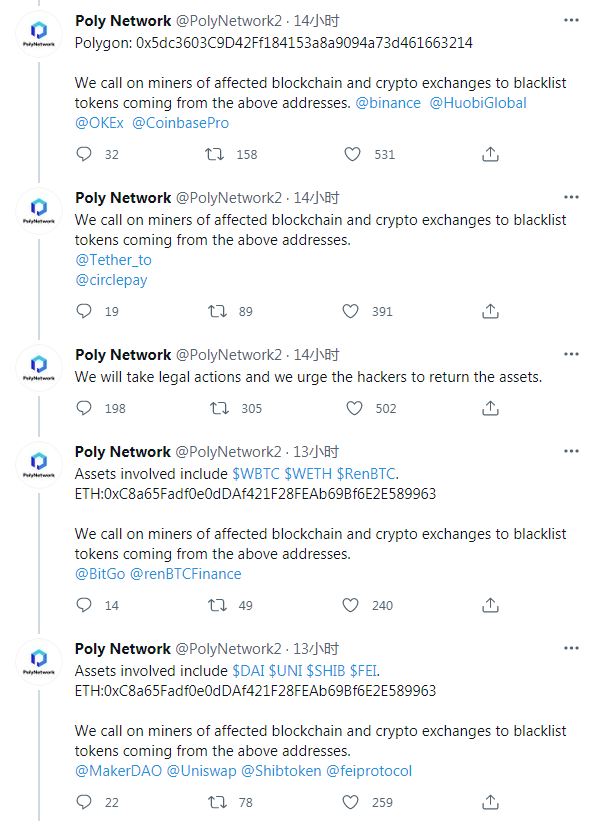Image resolution: width=596 pixels, height=821 pixels.
Task: Open more options on the legal actions tweet
Action: 571,354
